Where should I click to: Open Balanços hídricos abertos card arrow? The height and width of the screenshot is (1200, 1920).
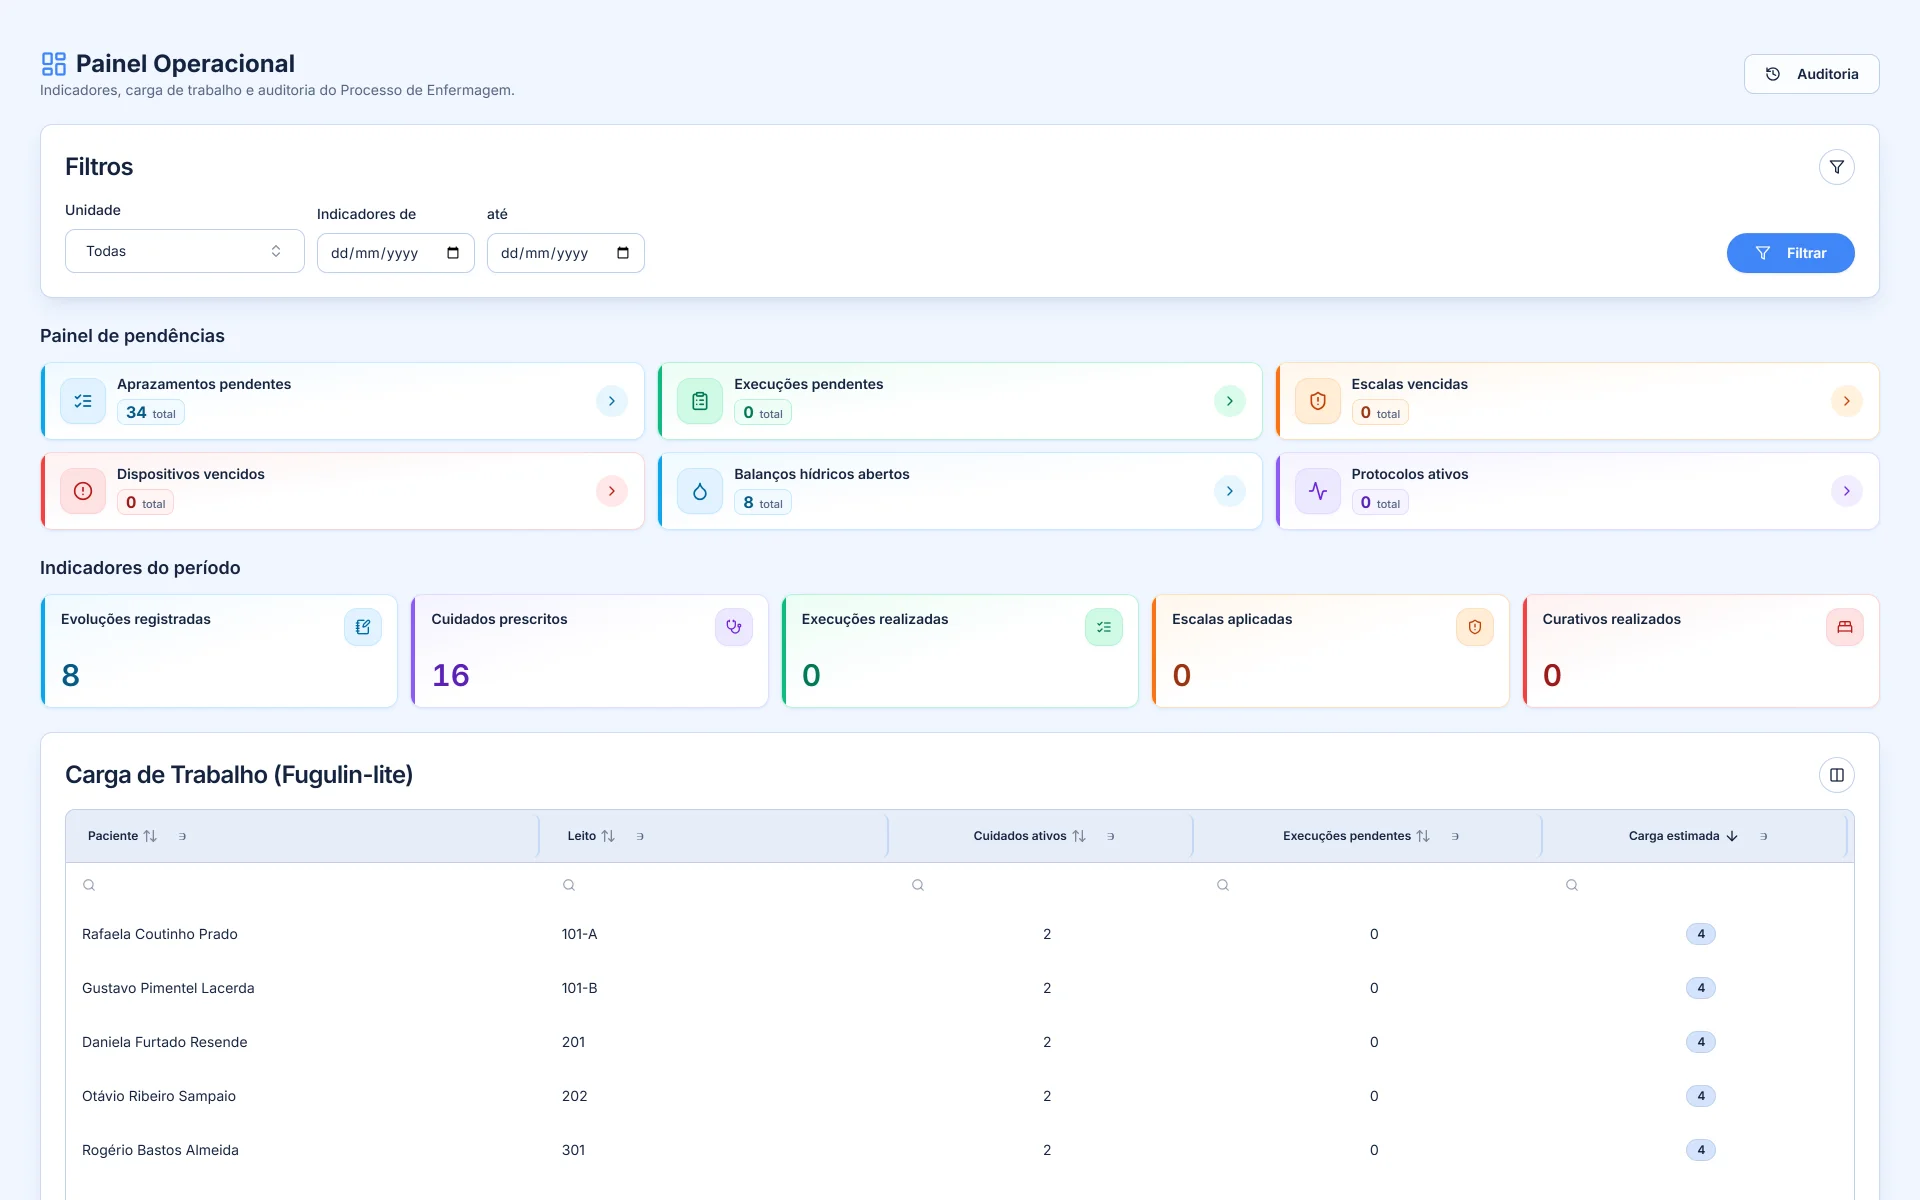coord(1229,491)
